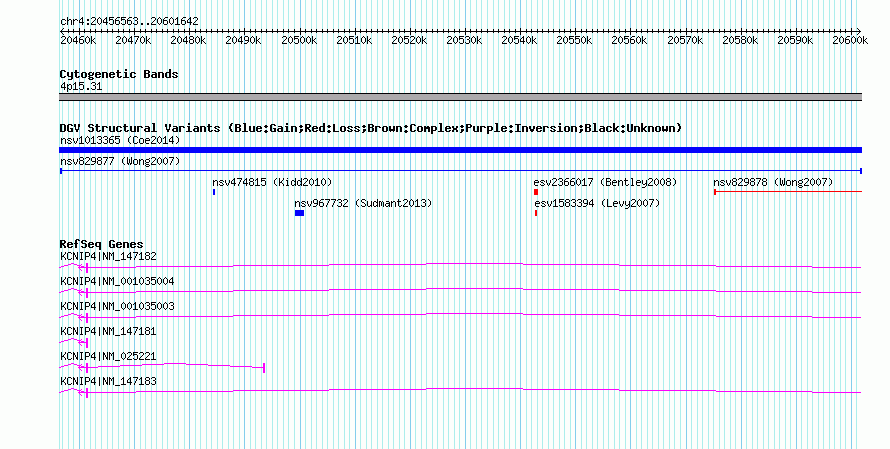This screenshot has height=449, width=890.
Task: Select the magenta NM_147182 transcript line
Action: pyautogui.click(x=460, y=266)
